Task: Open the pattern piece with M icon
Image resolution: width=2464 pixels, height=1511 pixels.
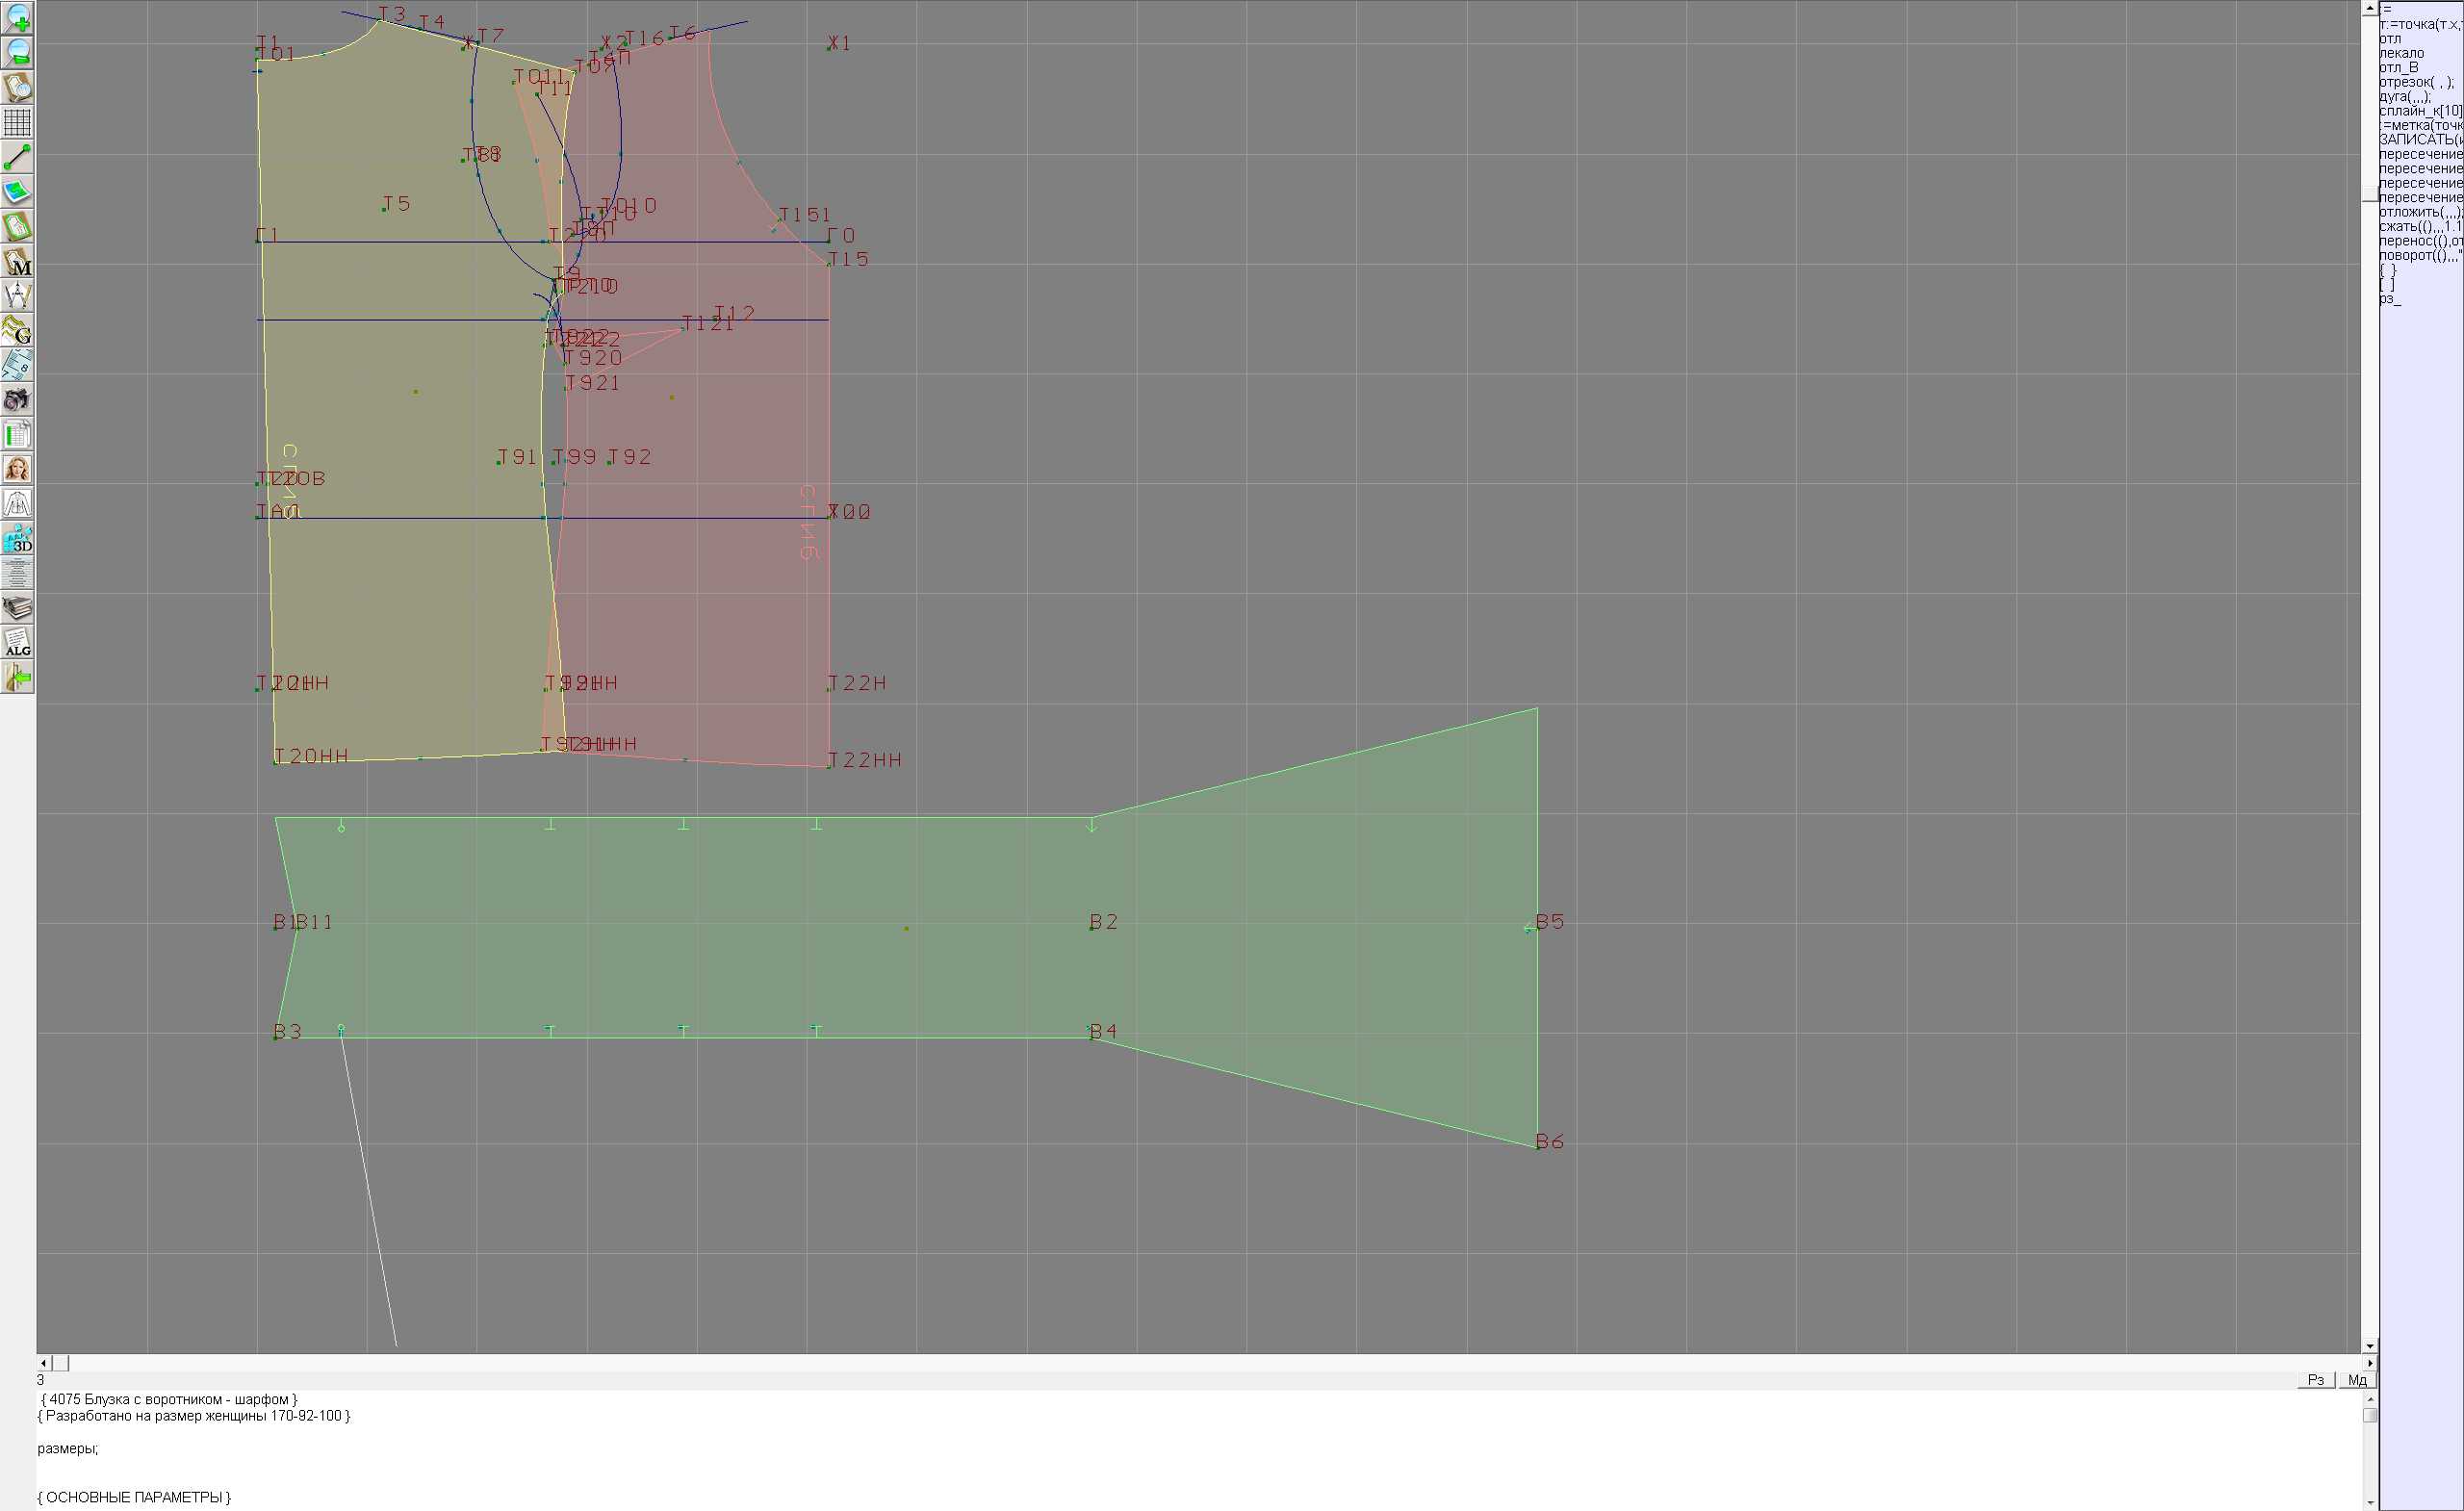Action: (17, 261)
